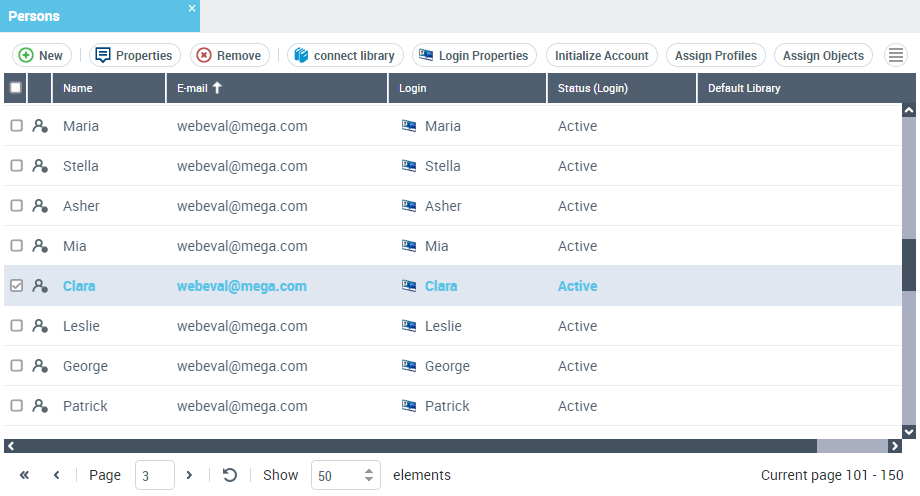Click the refresh icon in pagination bar
Image resolution: width=920 pixels, height=496 pixels.
tap(229, 475)
